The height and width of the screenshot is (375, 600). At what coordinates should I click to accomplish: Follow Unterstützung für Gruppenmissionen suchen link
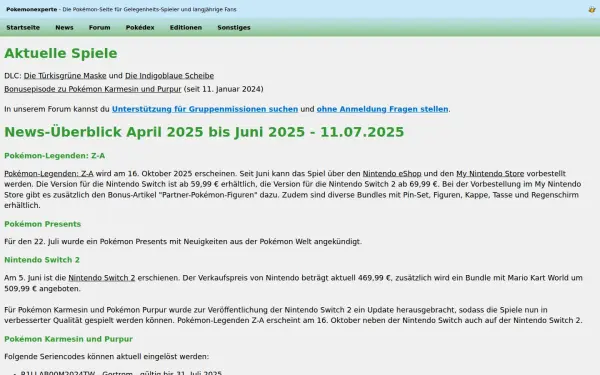205,109
